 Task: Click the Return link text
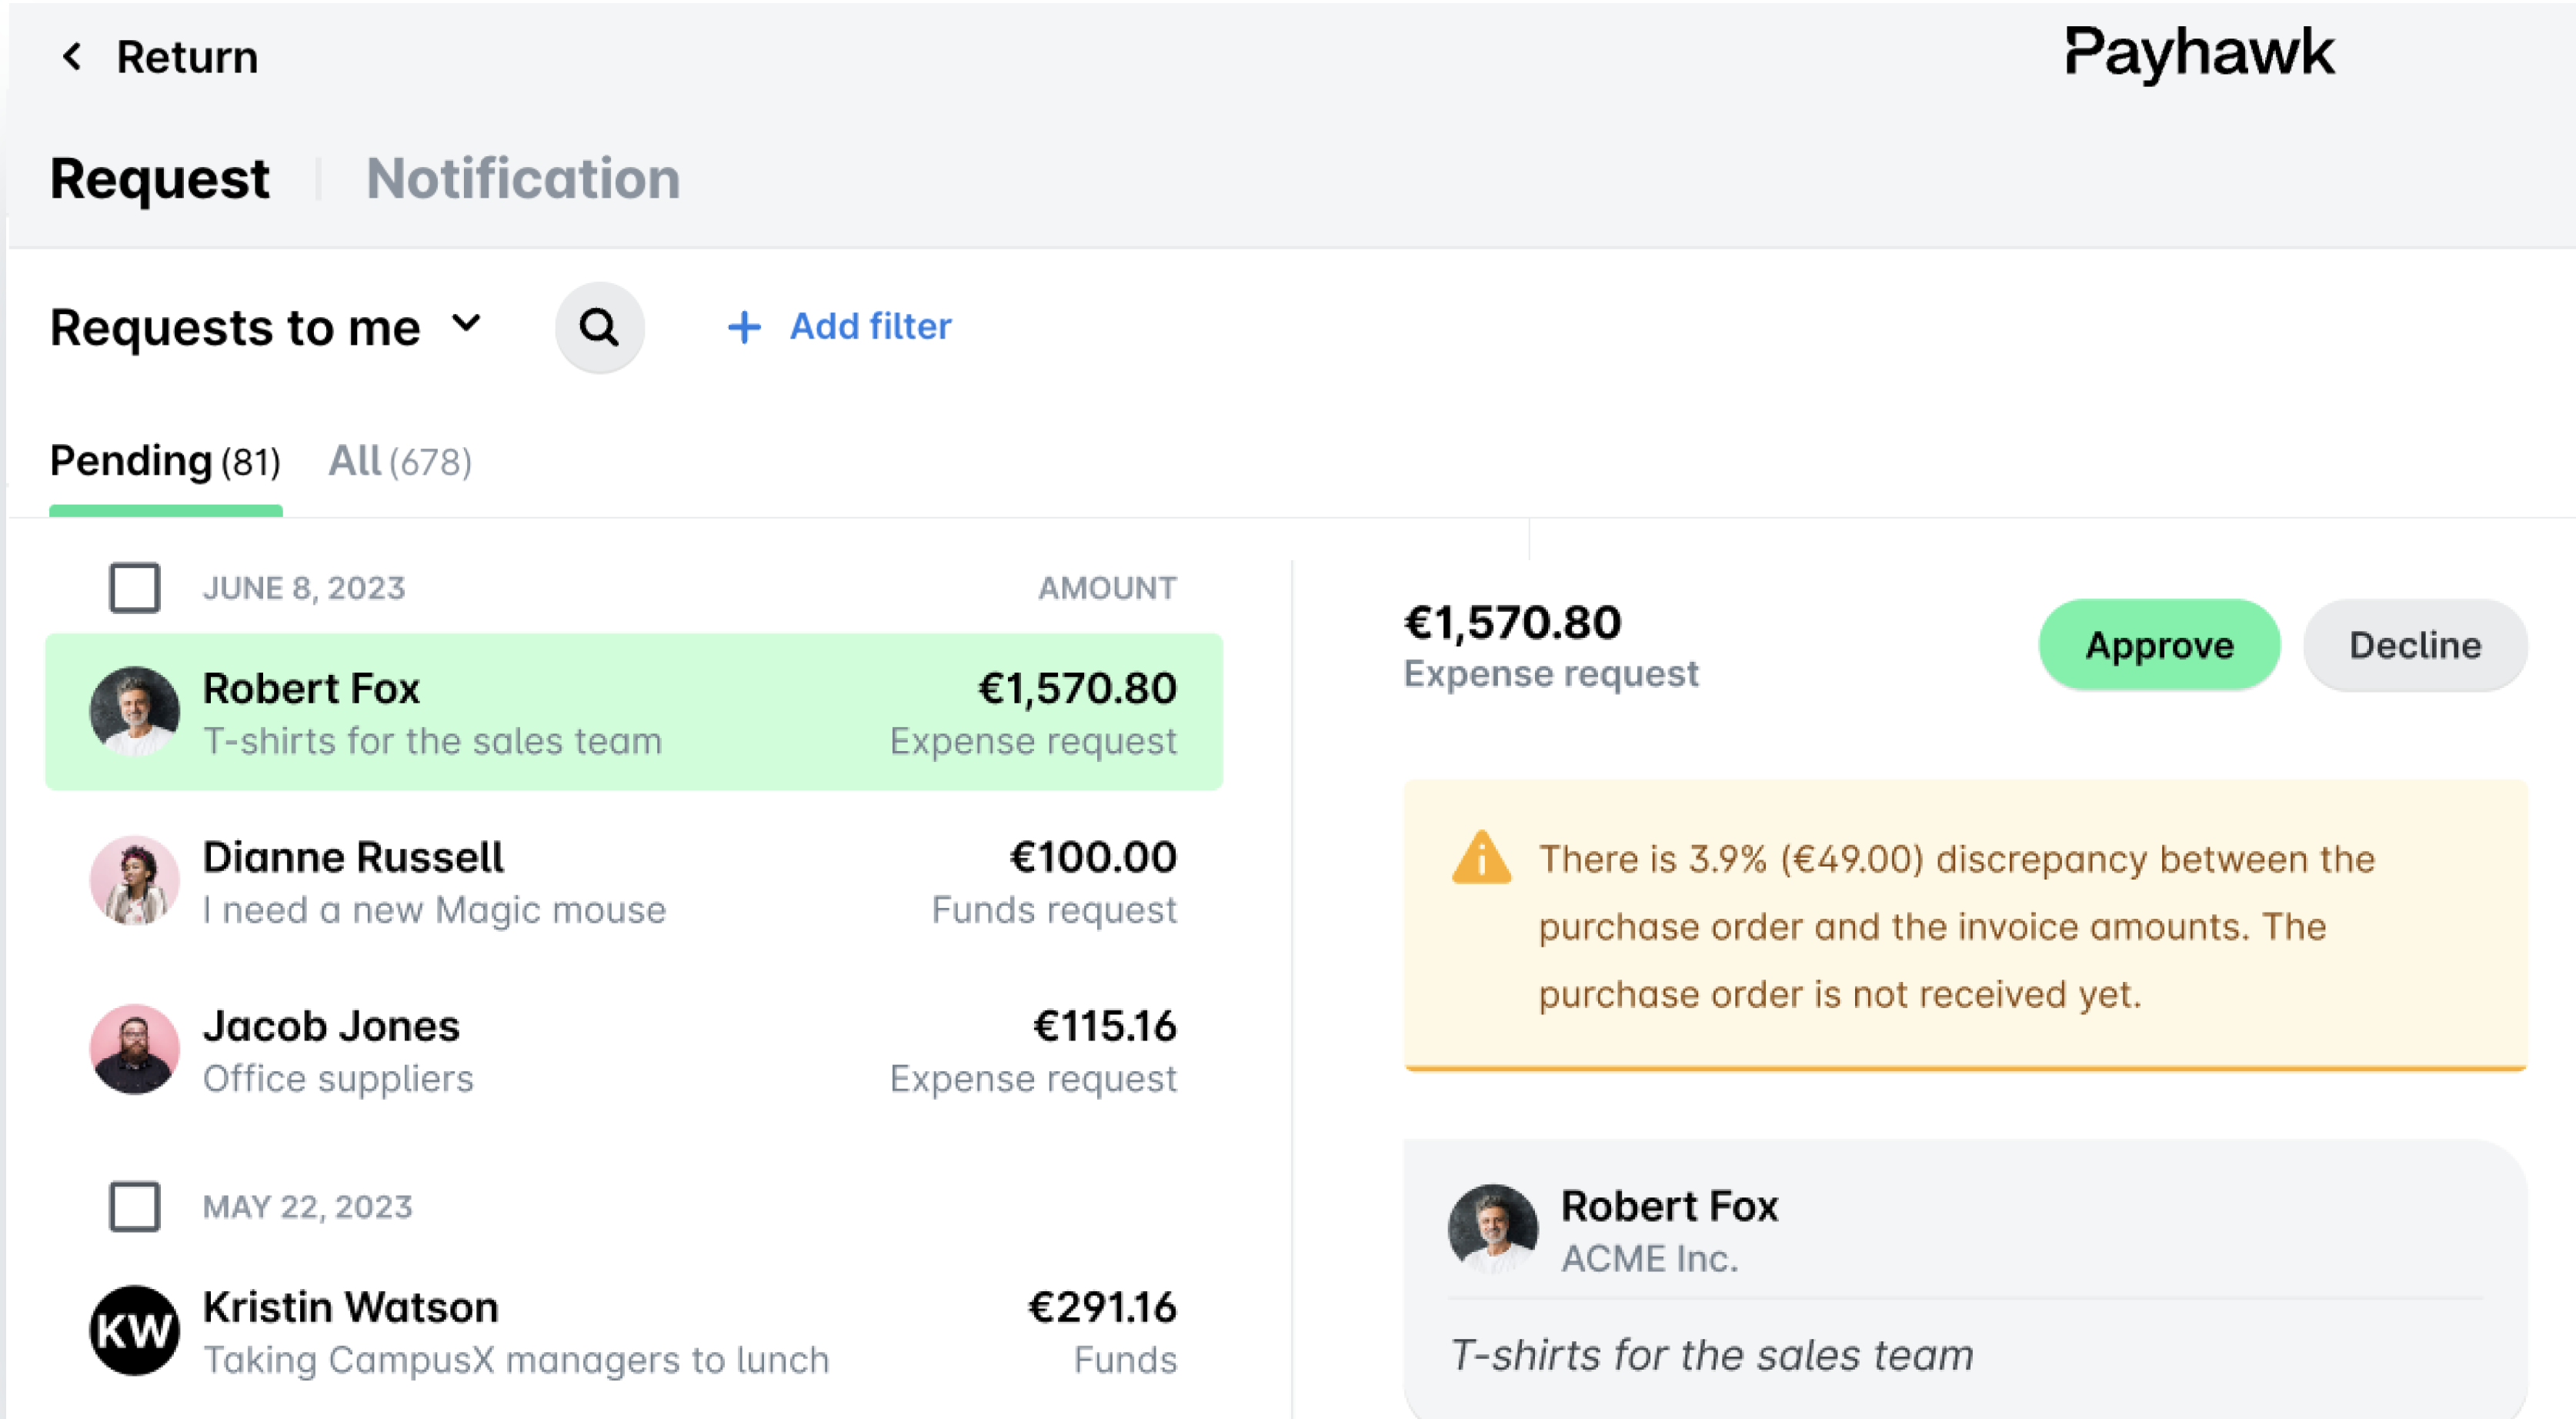[x=188, y=57]
